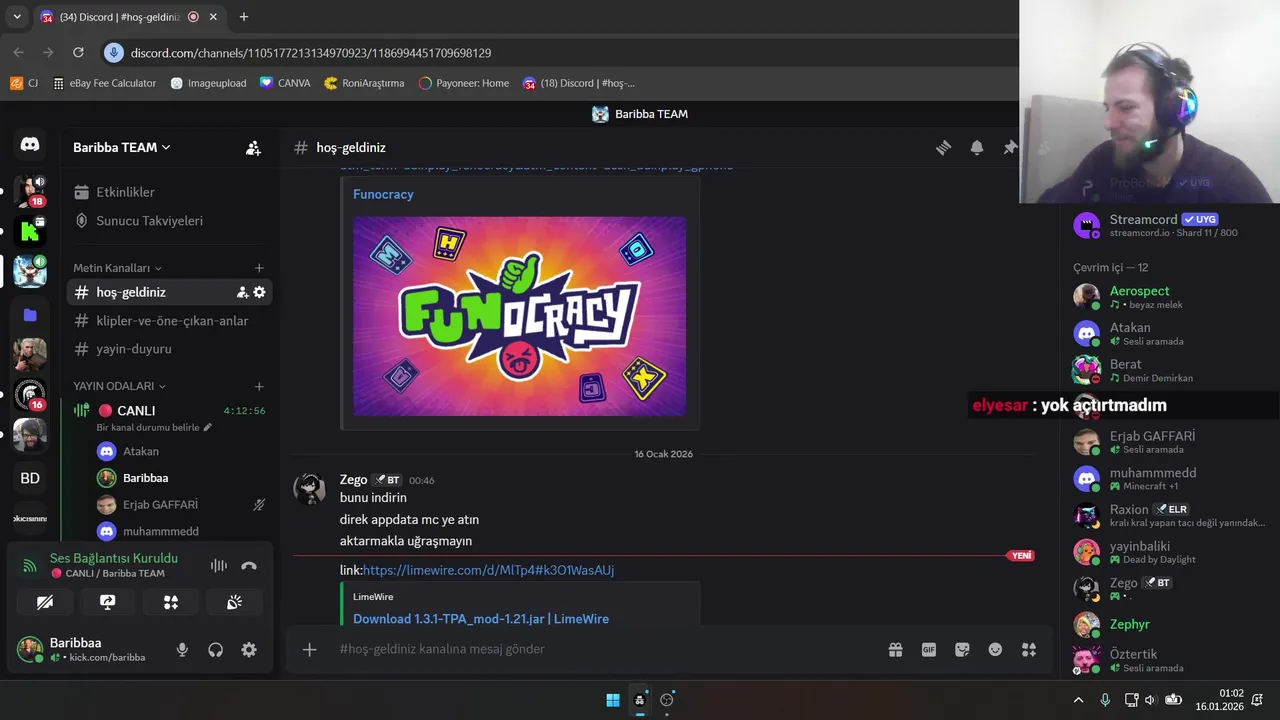Screen dimensions: 1280x720
Task: Invite members icon beside Baribba TEAM
Action: [253, 148]
